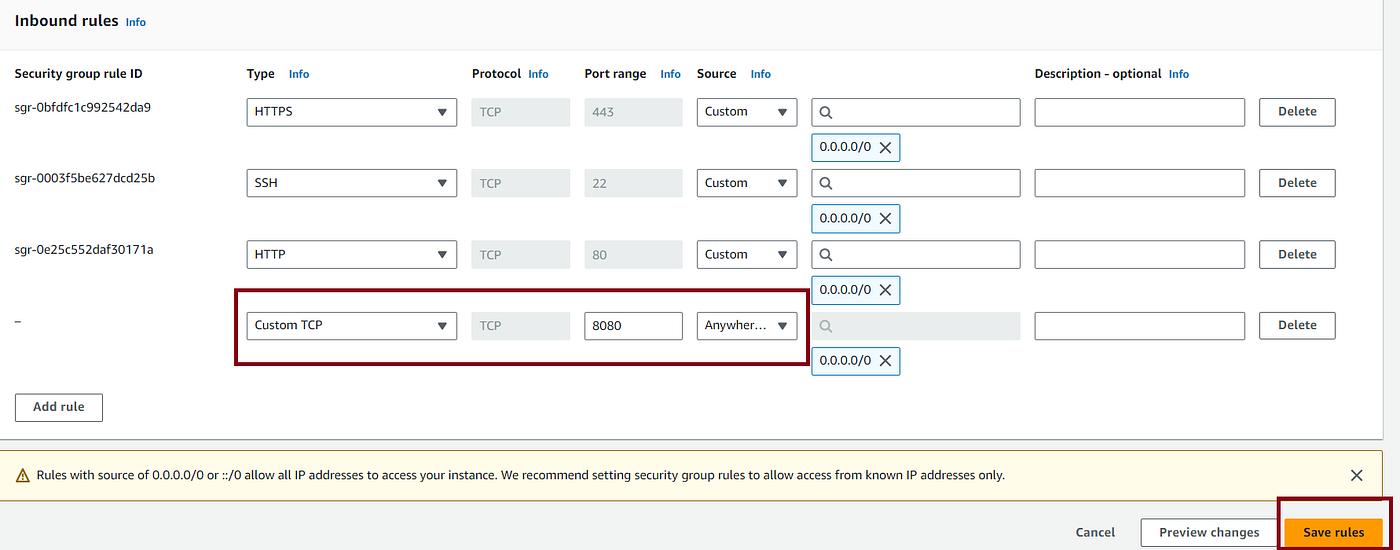The height and width of the screenshot is (550, 1400).
Task: Open Type dropdown showing HTTP
Action: 352,254
